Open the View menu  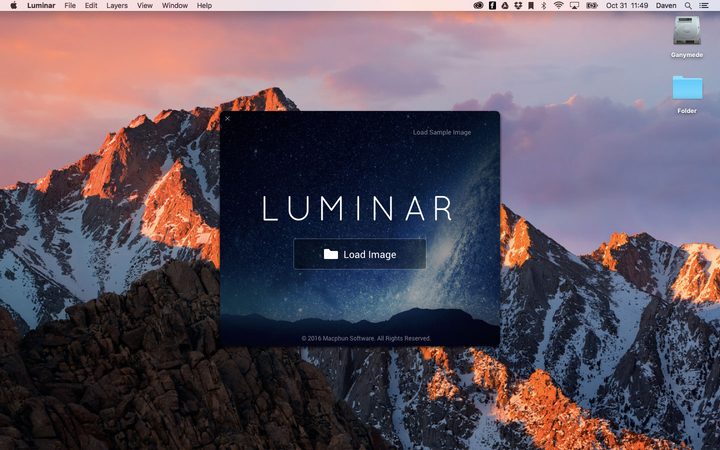point(145,6)
